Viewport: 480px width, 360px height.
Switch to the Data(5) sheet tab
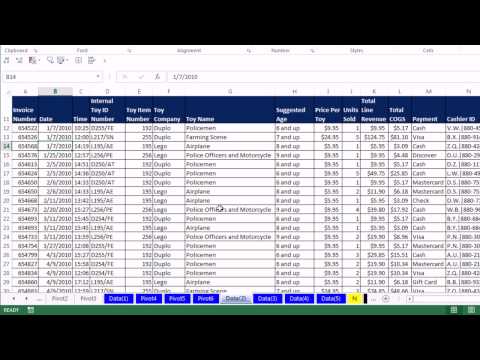tap(331, 298)
